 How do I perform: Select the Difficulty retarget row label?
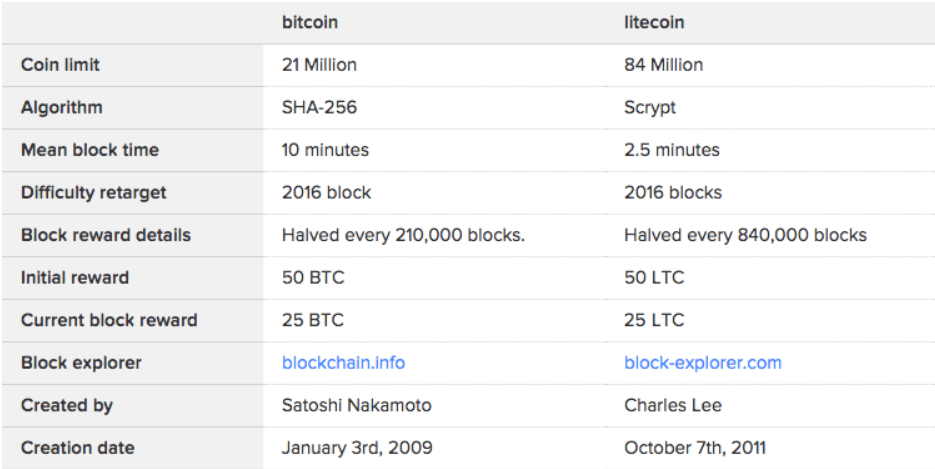pos(94,193)
